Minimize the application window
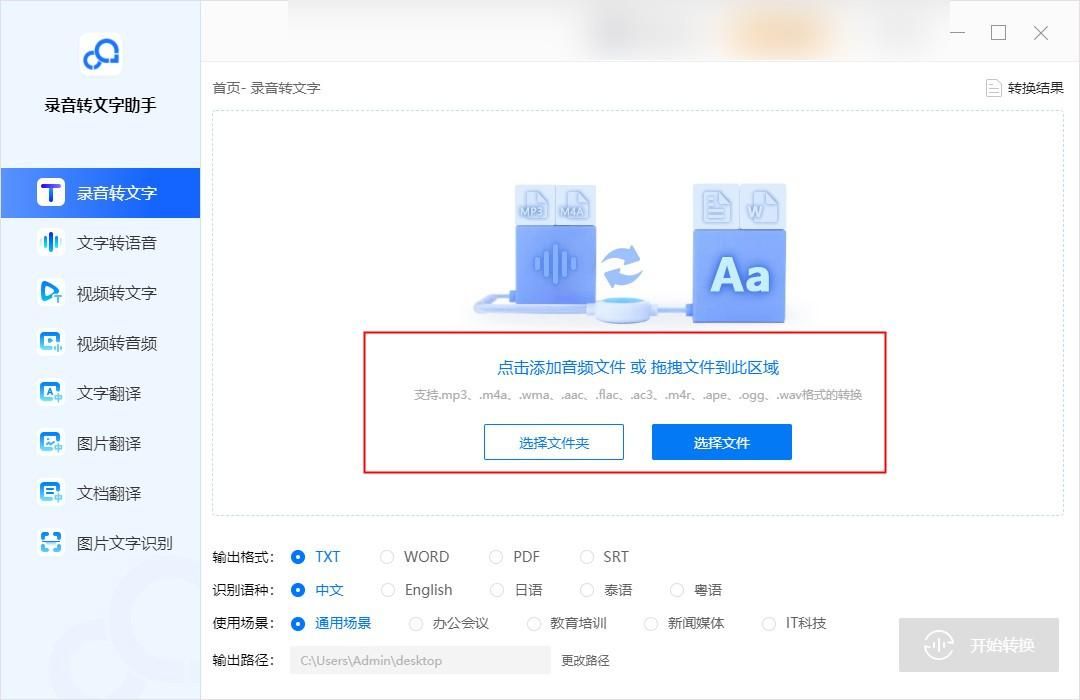 [x=957, y=32]
